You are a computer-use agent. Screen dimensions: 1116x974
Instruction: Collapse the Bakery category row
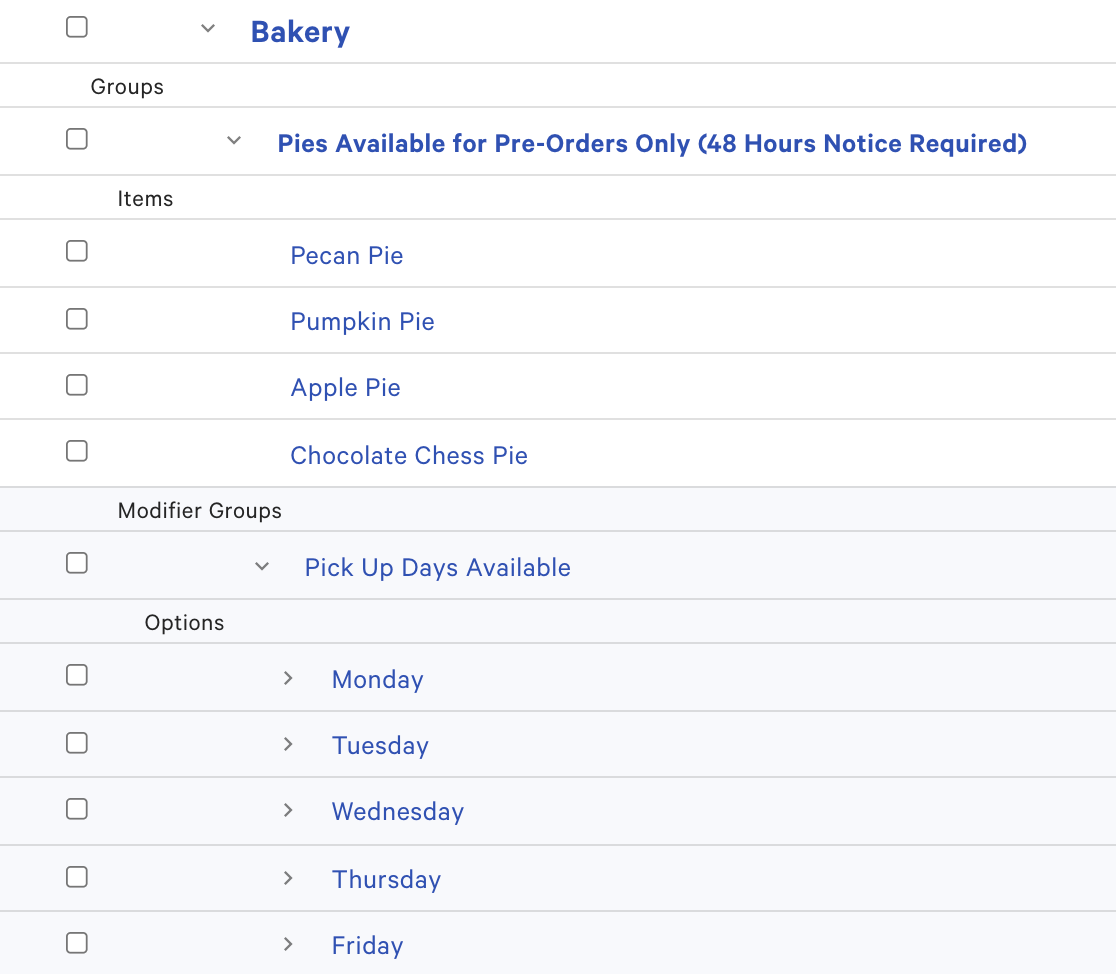click(x=207, y=28)
